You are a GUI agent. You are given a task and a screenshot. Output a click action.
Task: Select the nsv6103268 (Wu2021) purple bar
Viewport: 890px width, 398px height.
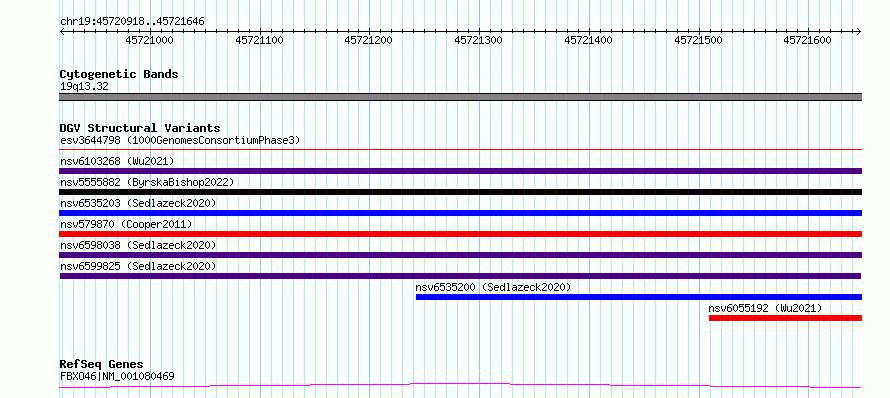461,171
